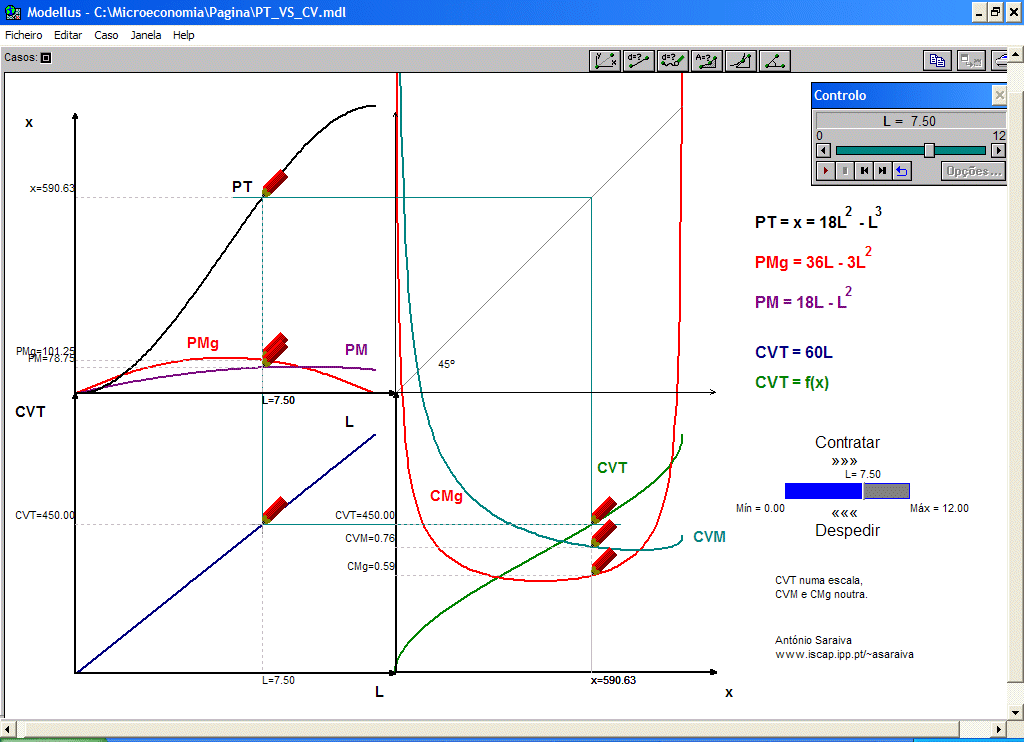Select the area measurement tool
The height and width of the screenshot is (742, 1024).
pyautogui.click(x=707, y=60)
